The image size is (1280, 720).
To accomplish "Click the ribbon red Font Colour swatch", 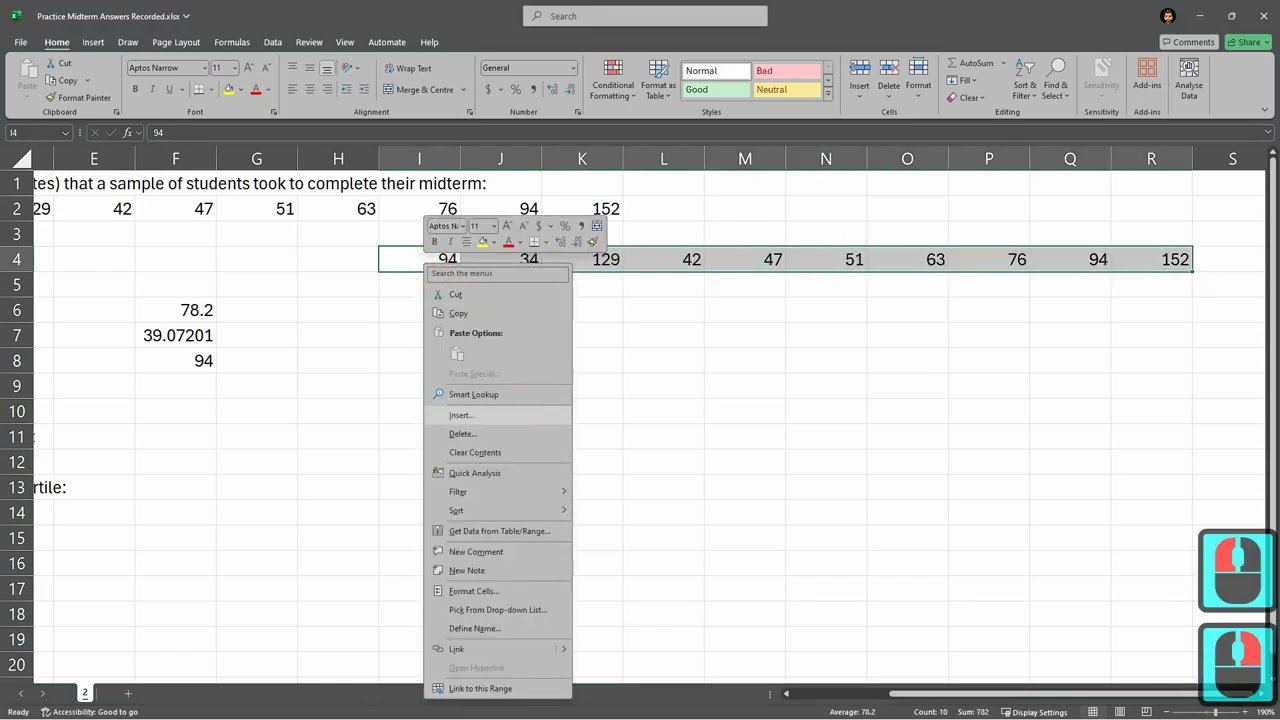I will (256, 90).
